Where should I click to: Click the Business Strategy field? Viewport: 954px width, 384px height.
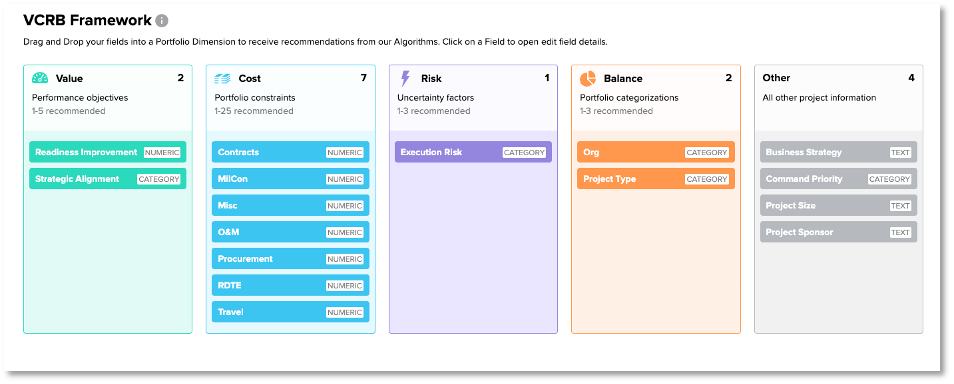[838, 152]
